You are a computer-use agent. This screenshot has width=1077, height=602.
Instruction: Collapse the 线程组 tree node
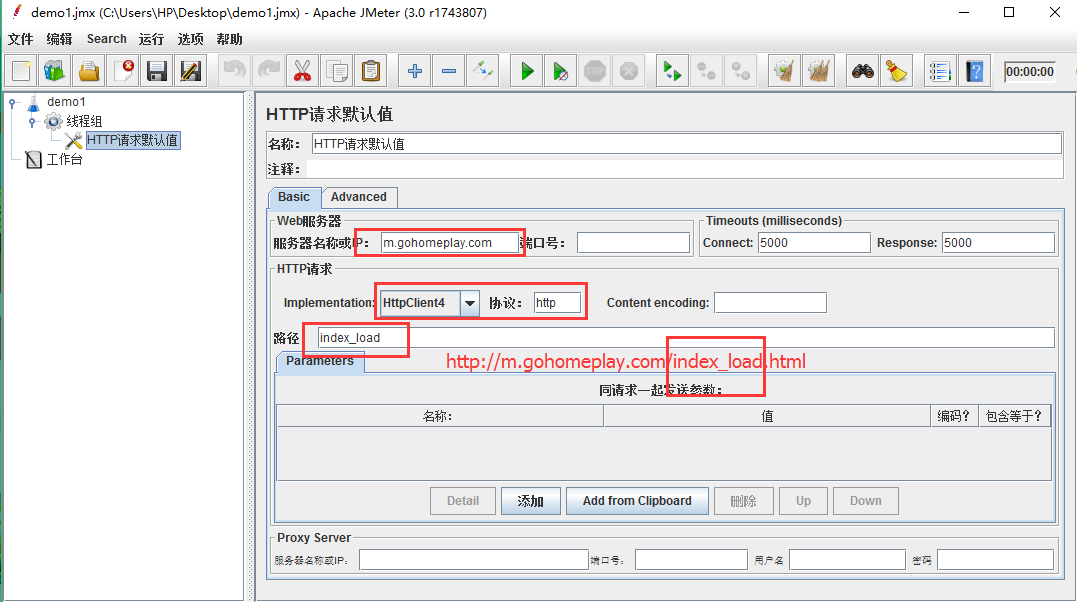(32, 122)
